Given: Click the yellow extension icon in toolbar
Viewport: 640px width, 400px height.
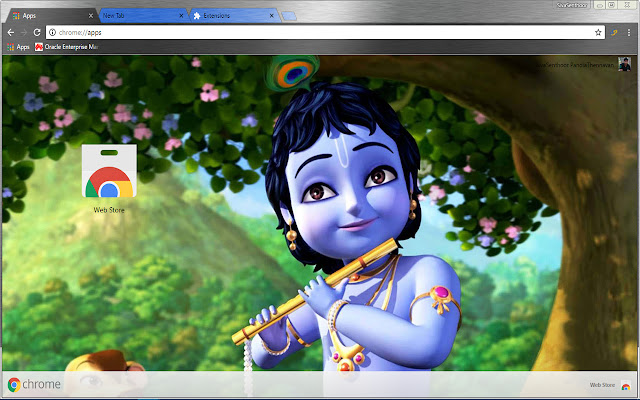Looking at the screenshot, I should (614, 32).
